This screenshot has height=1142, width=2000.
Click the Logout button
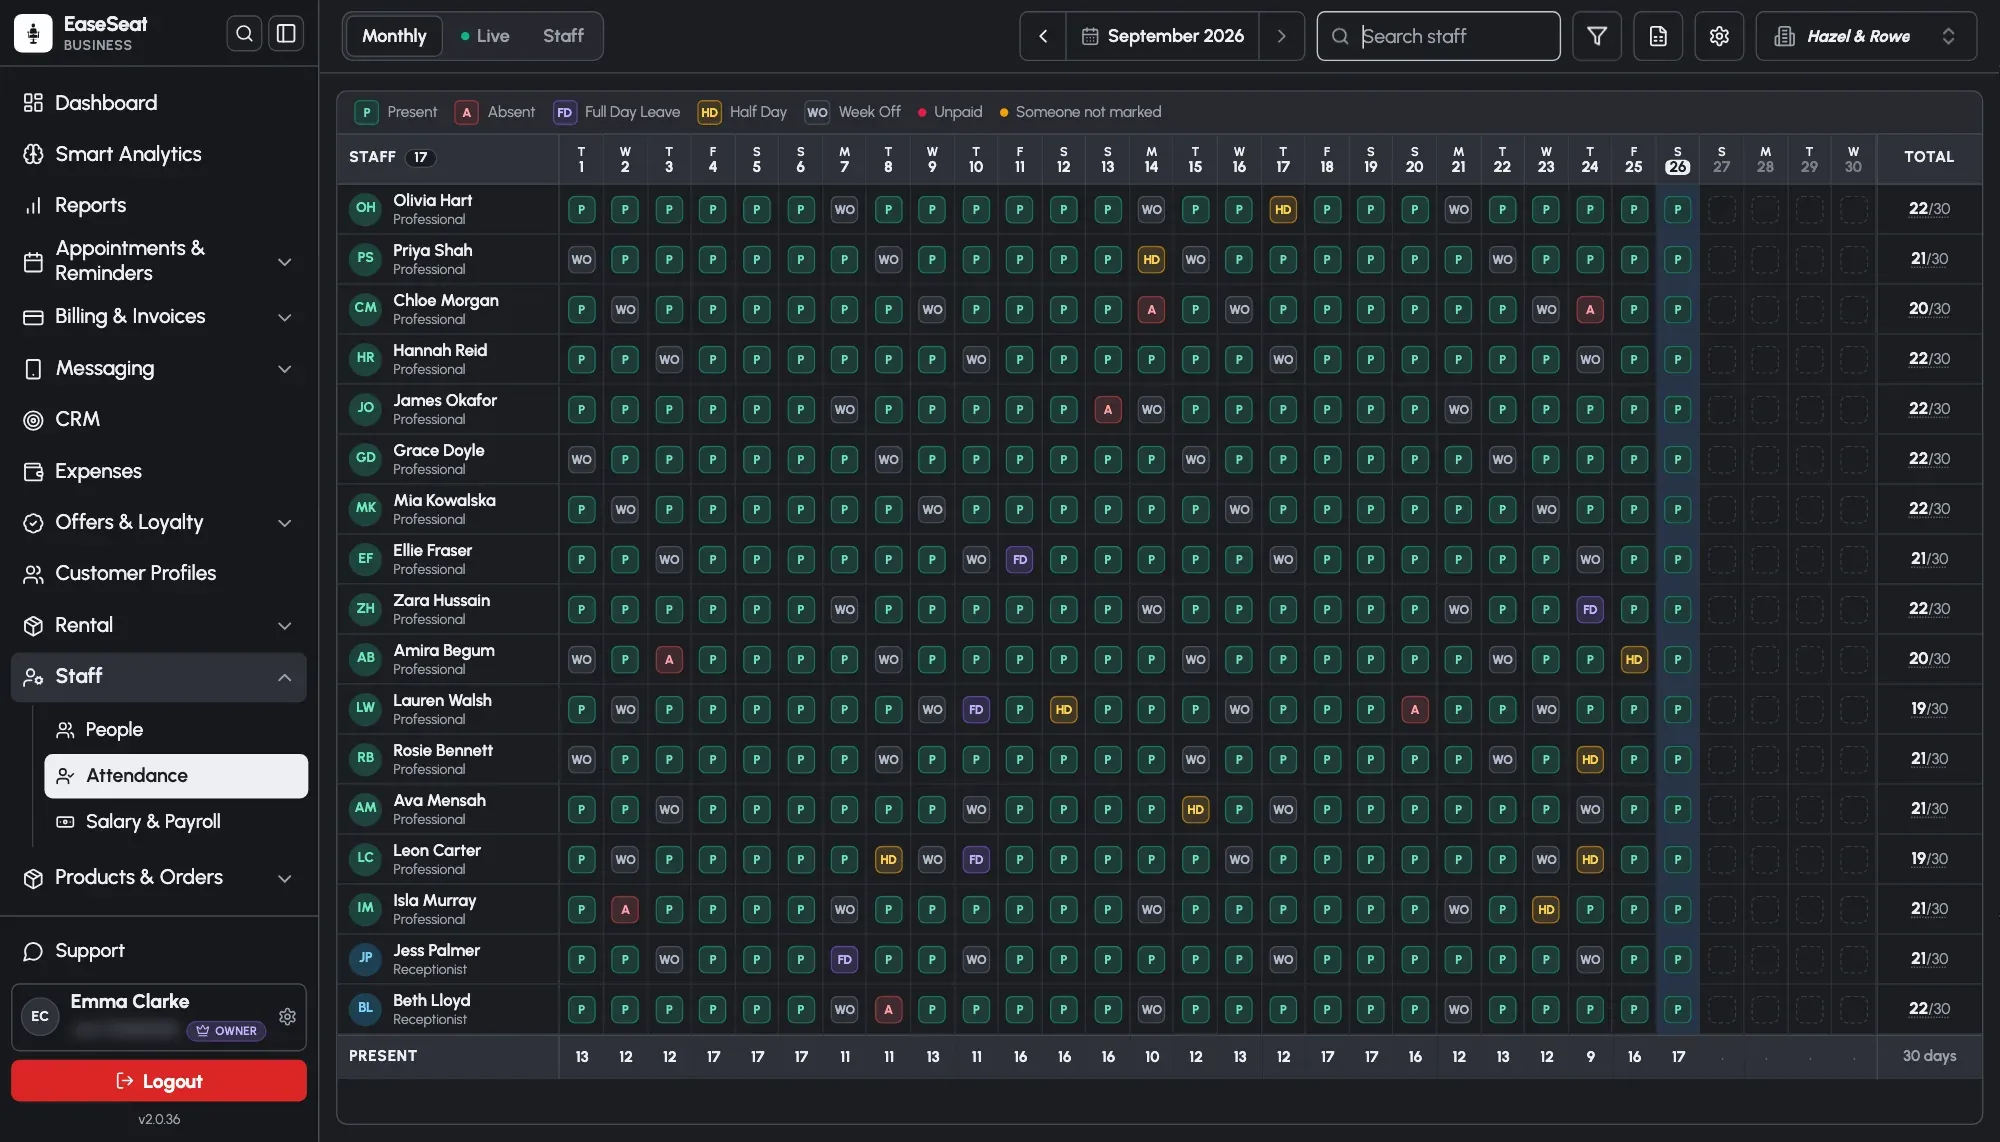coord(159,1081)
